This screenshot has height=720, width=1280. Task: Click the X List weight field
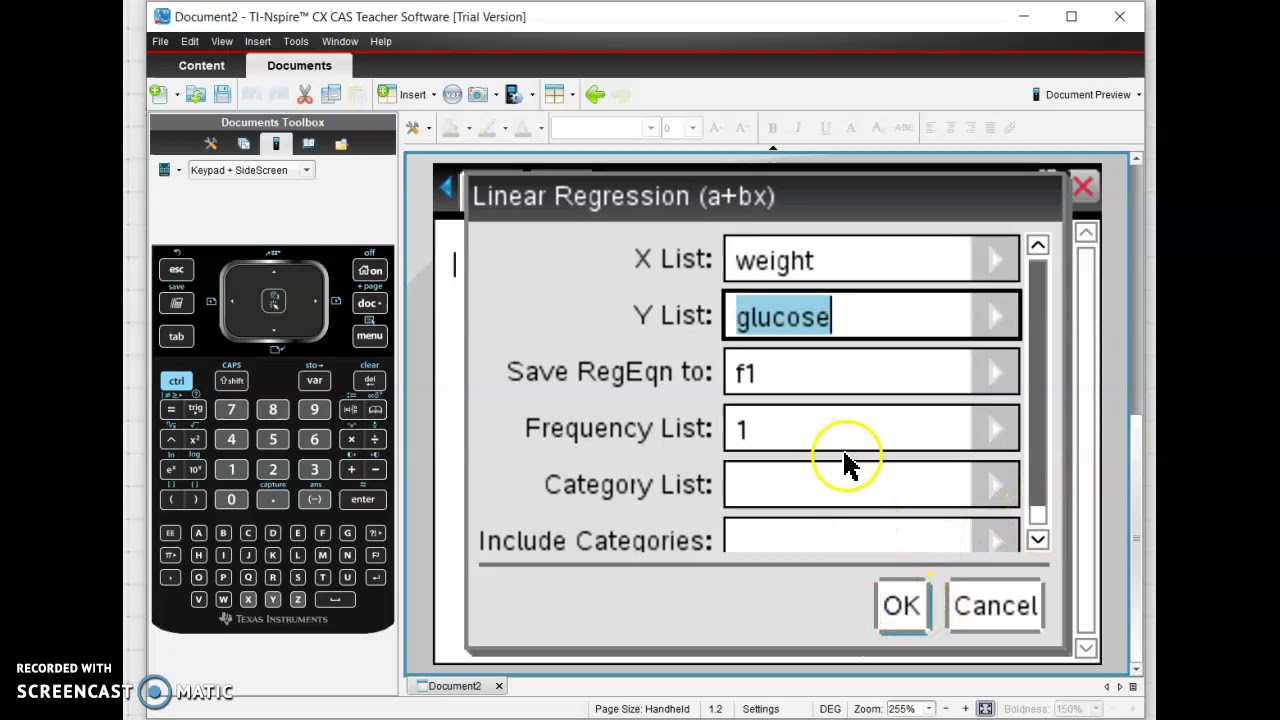pyautogui.click(x=848, y=260)
